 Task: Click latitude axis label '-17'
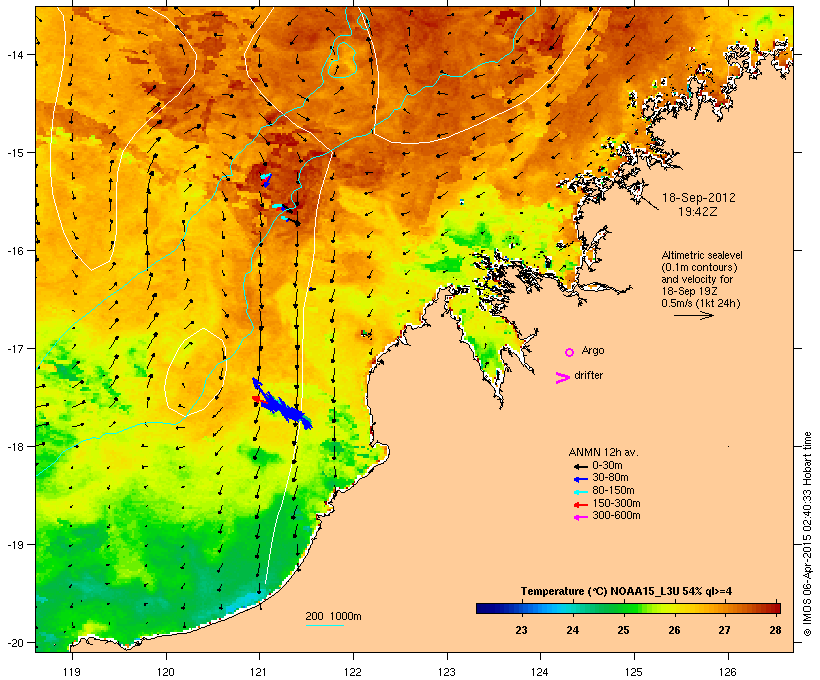tap(14, 348)
